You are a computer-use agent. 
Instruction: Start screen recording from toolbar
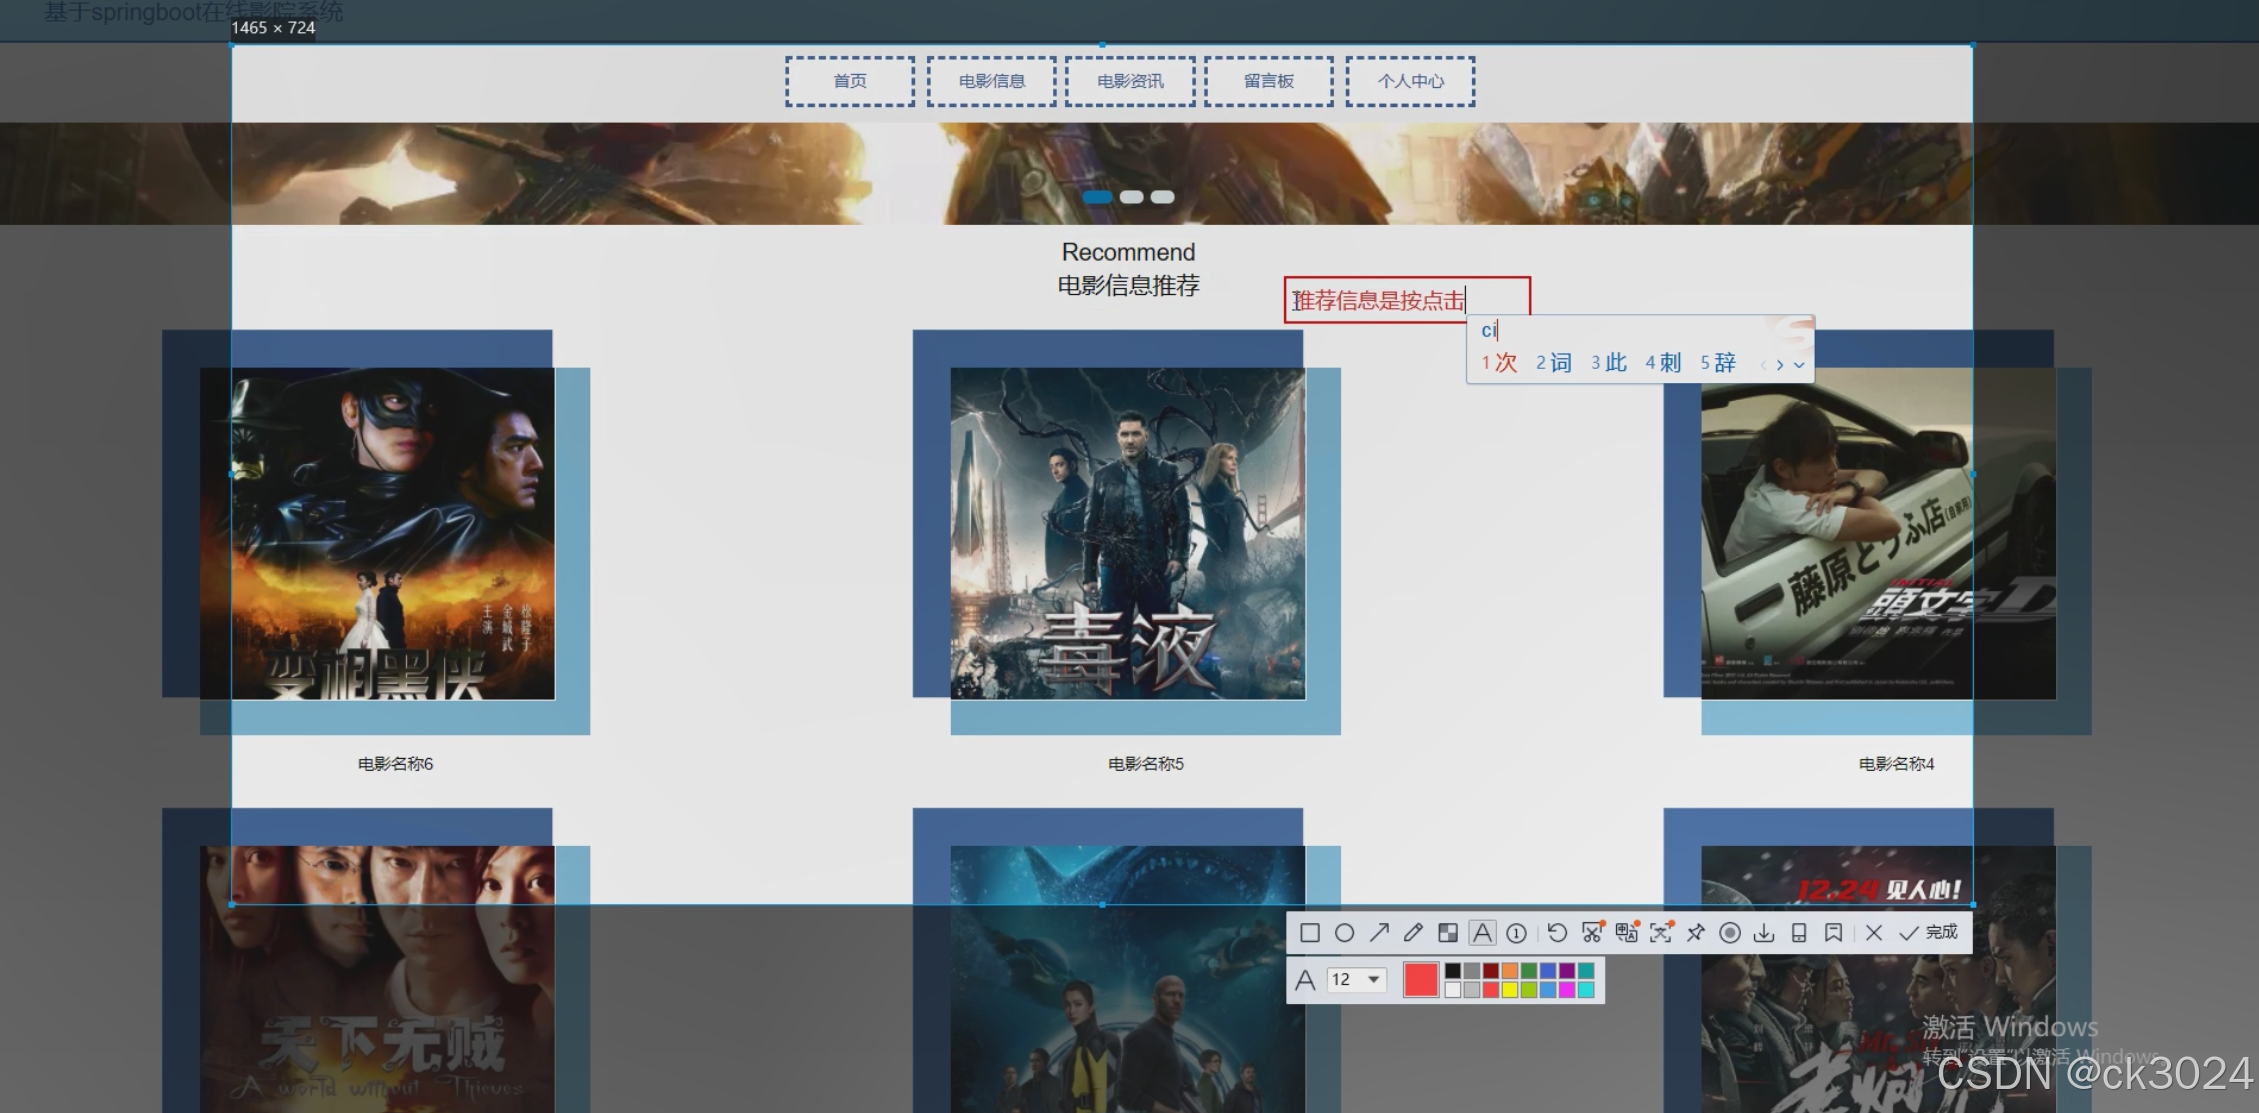point(1730,933)
